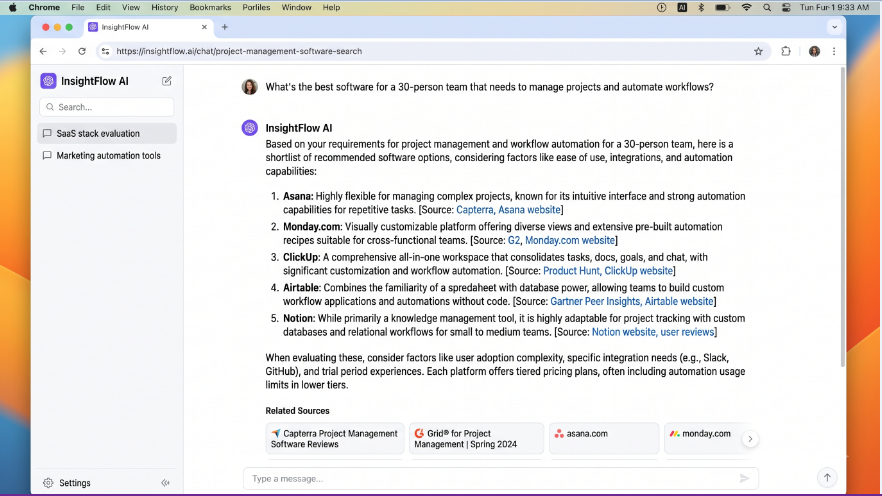
Task: Open the Monday.com website link
Action: point(569,240)
